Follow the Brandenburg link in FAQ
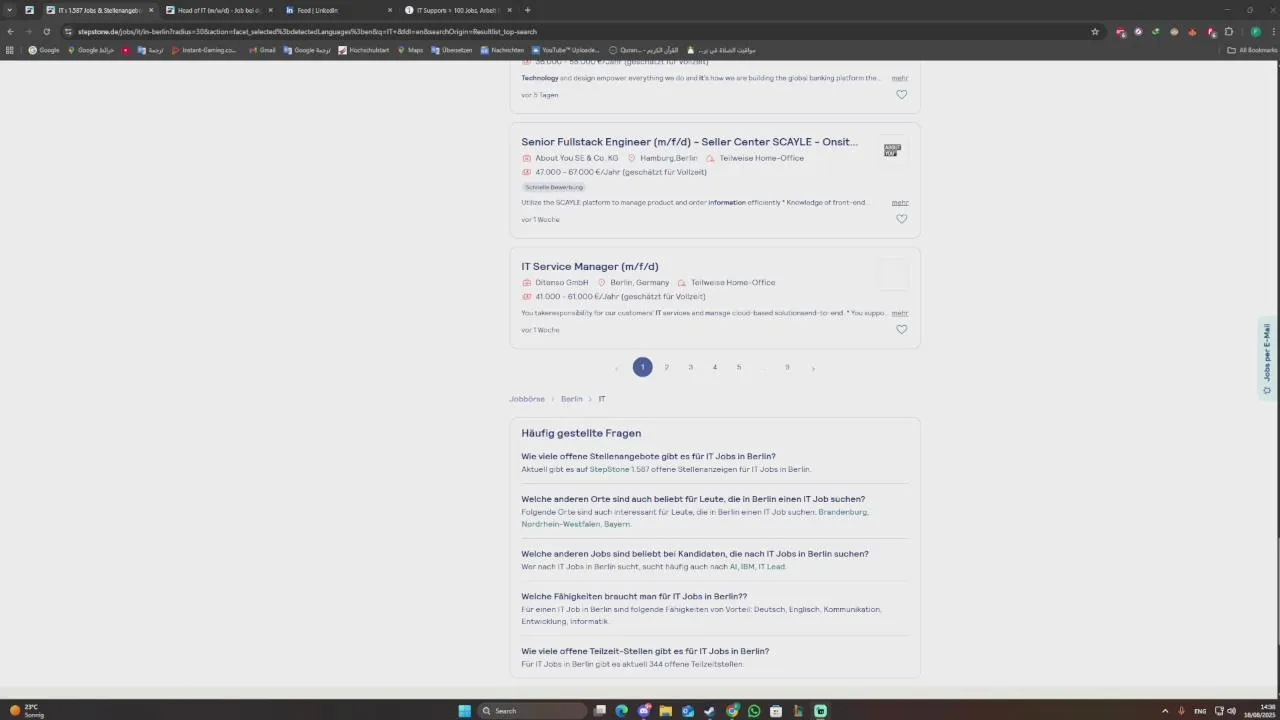The height and width of the screenshot is (720, 1280). click(843, 512)
